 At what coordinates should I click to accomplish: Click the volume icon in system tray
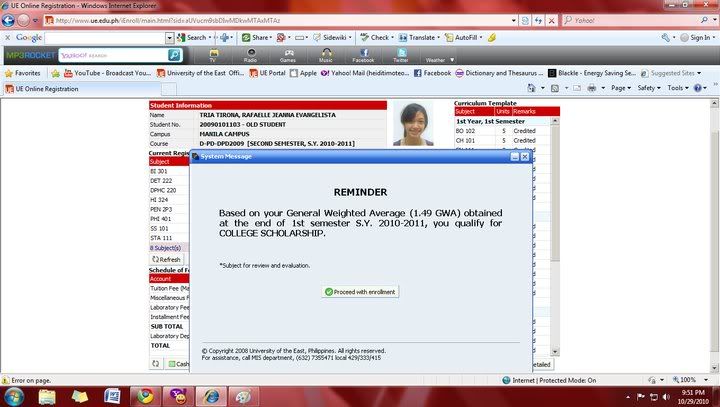[666, 397]
